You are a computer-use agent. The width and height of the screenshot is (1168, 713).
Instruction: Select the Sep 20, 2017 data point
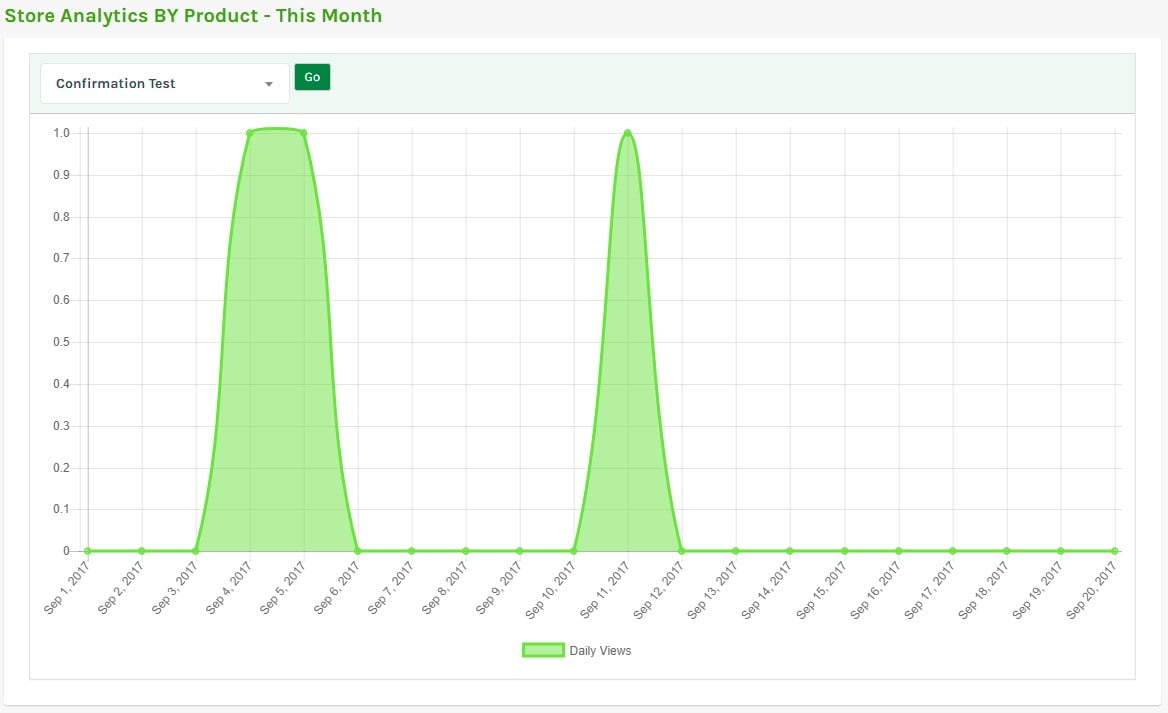pos(1114,551)
